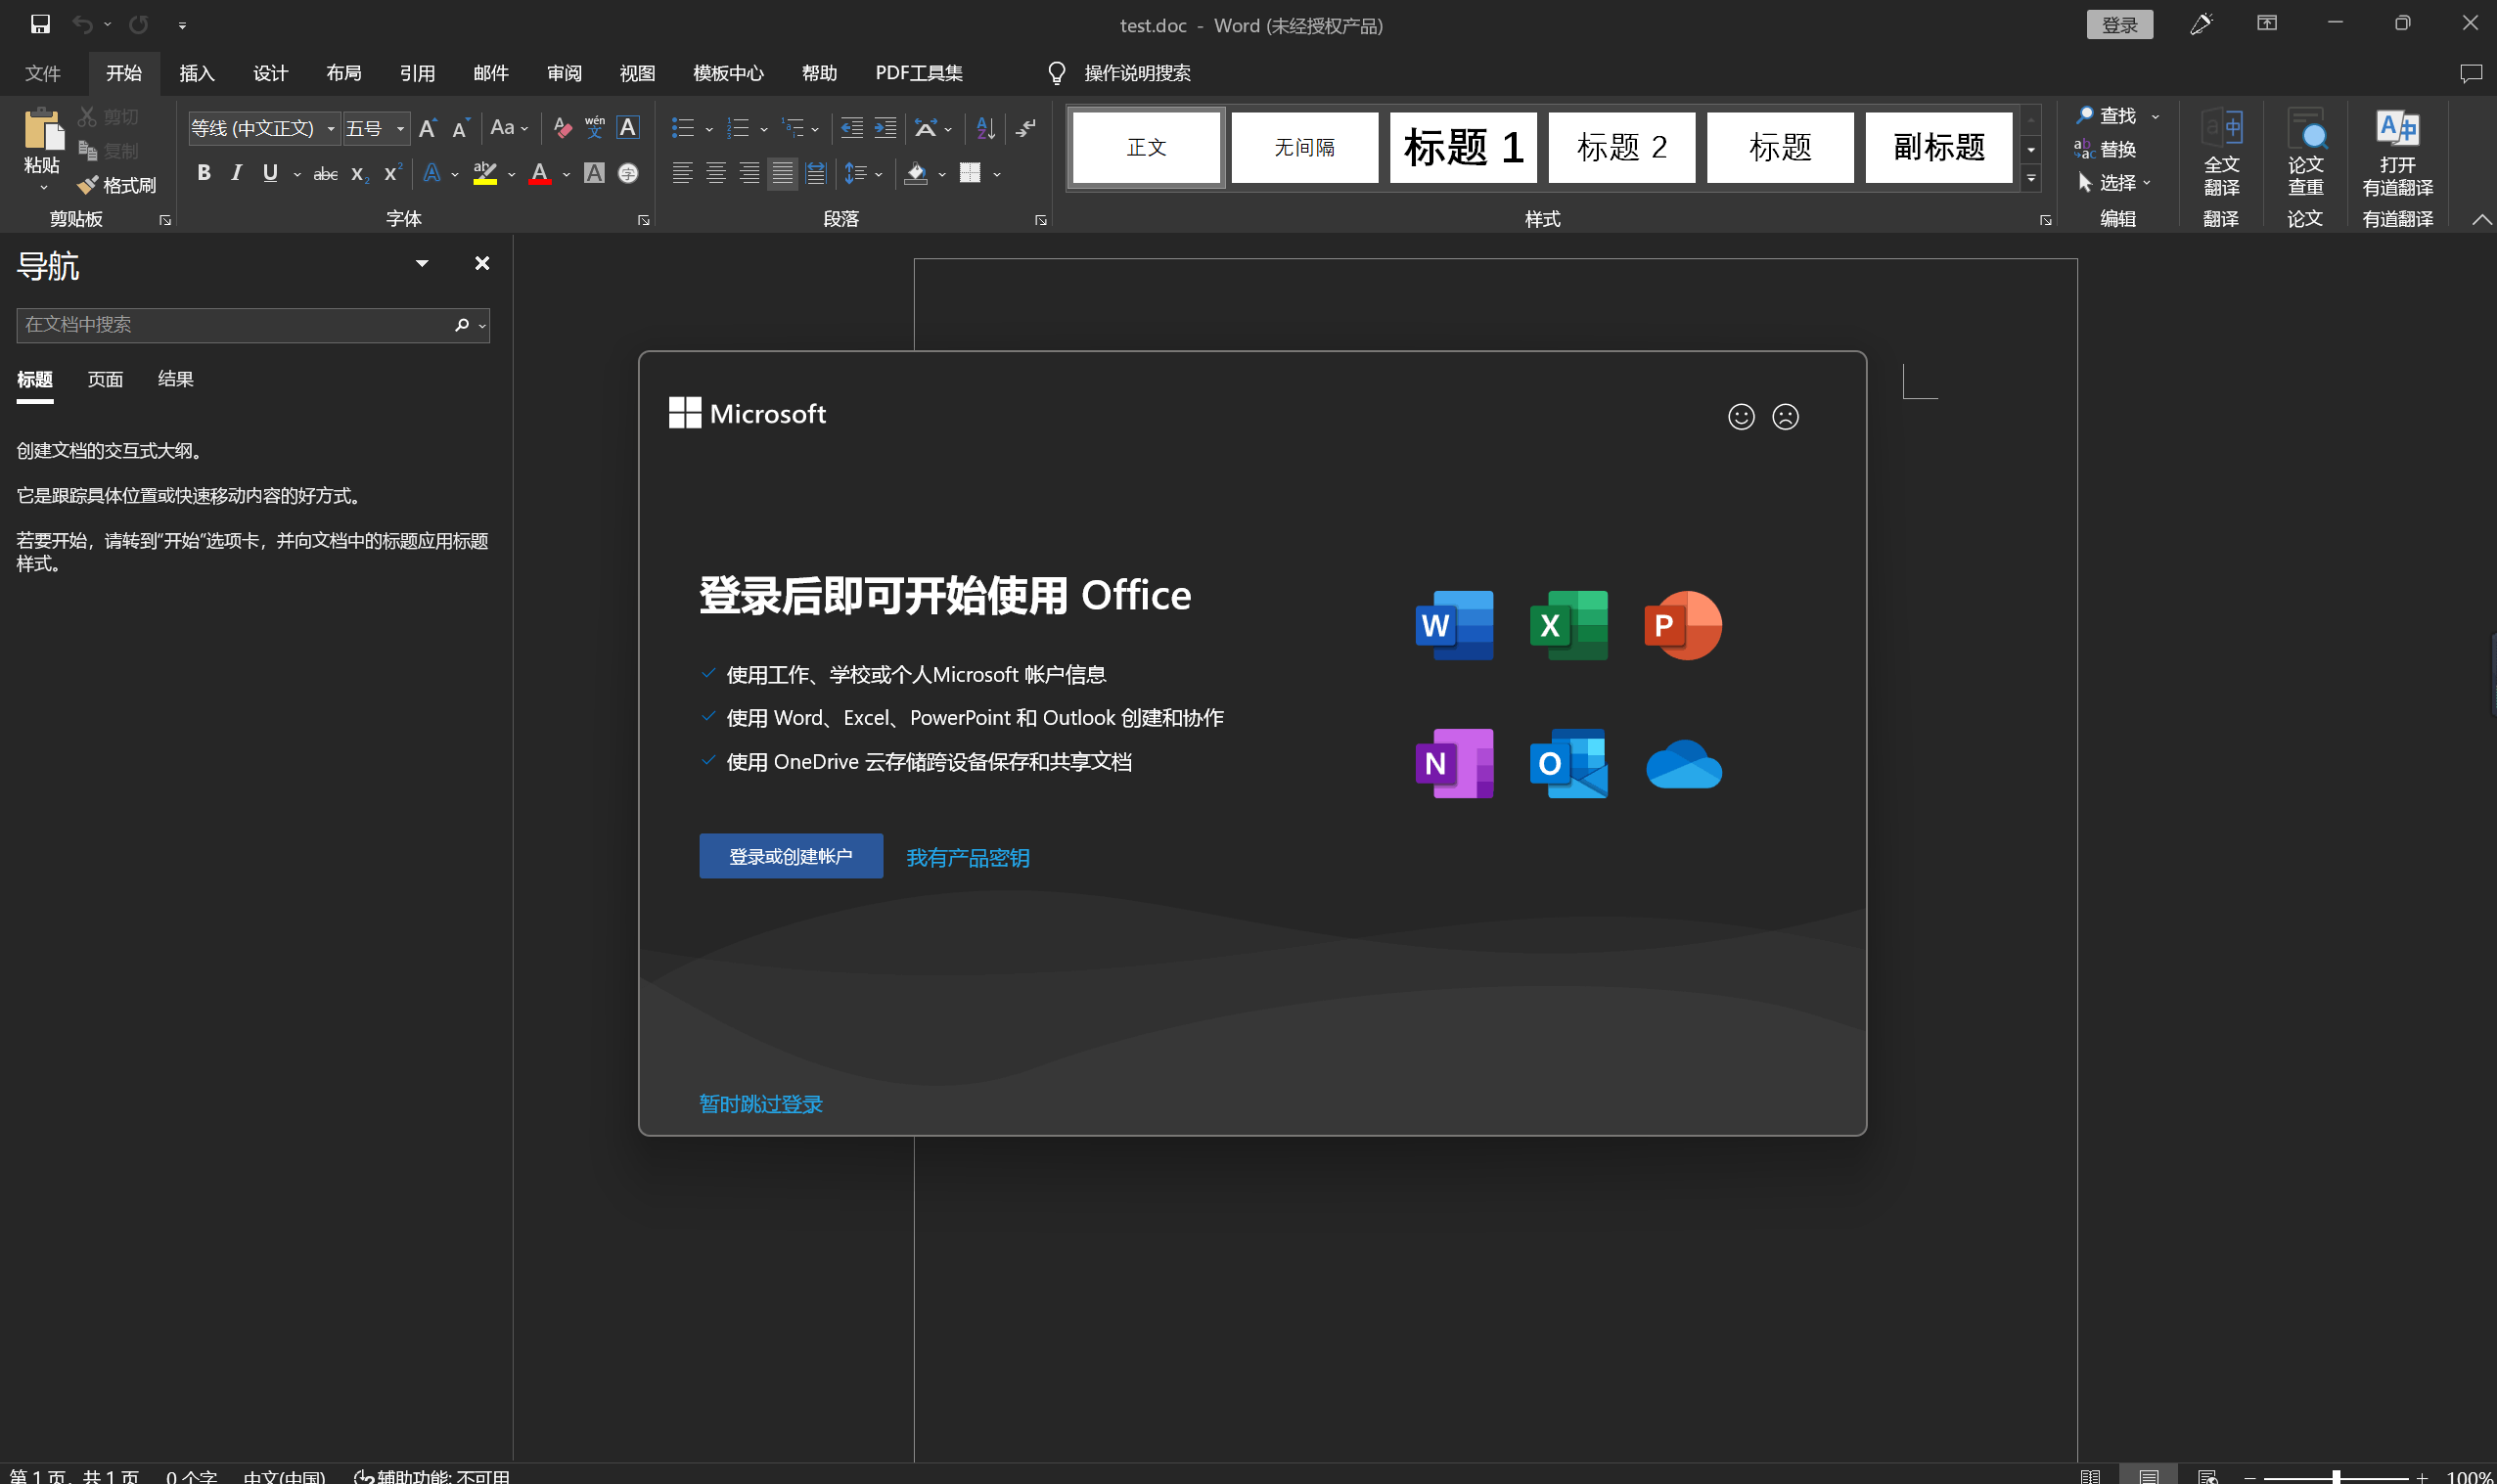
Task: Open the font size dropdown
Action: 400,129
